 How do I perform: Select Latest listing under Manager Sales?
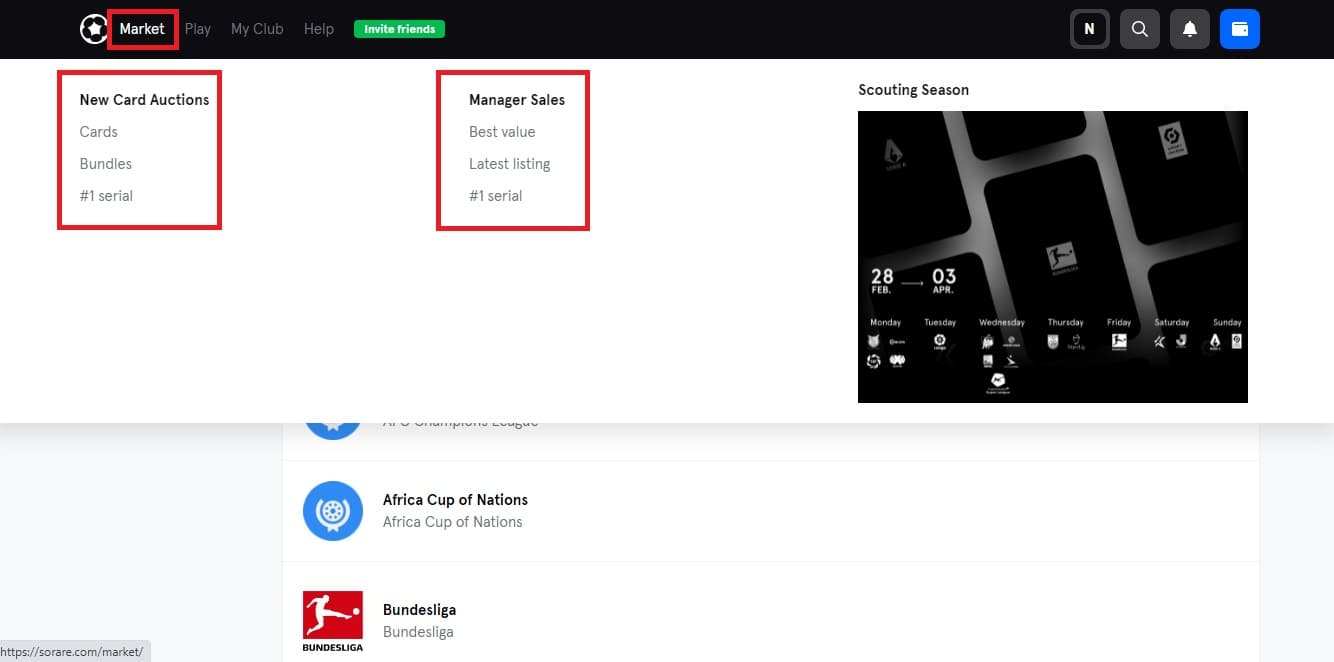[510, 164]
